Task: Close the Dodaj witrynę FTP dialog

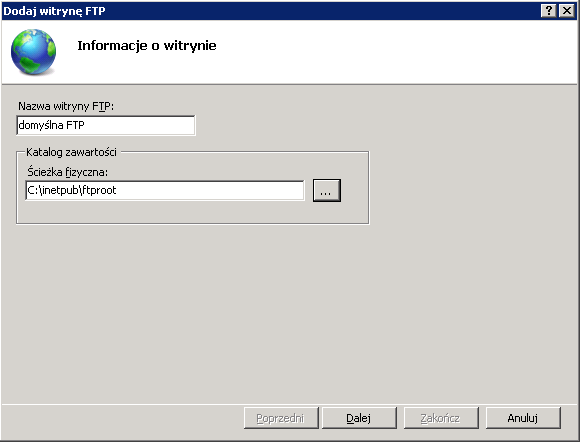Action: pos(567,10)
